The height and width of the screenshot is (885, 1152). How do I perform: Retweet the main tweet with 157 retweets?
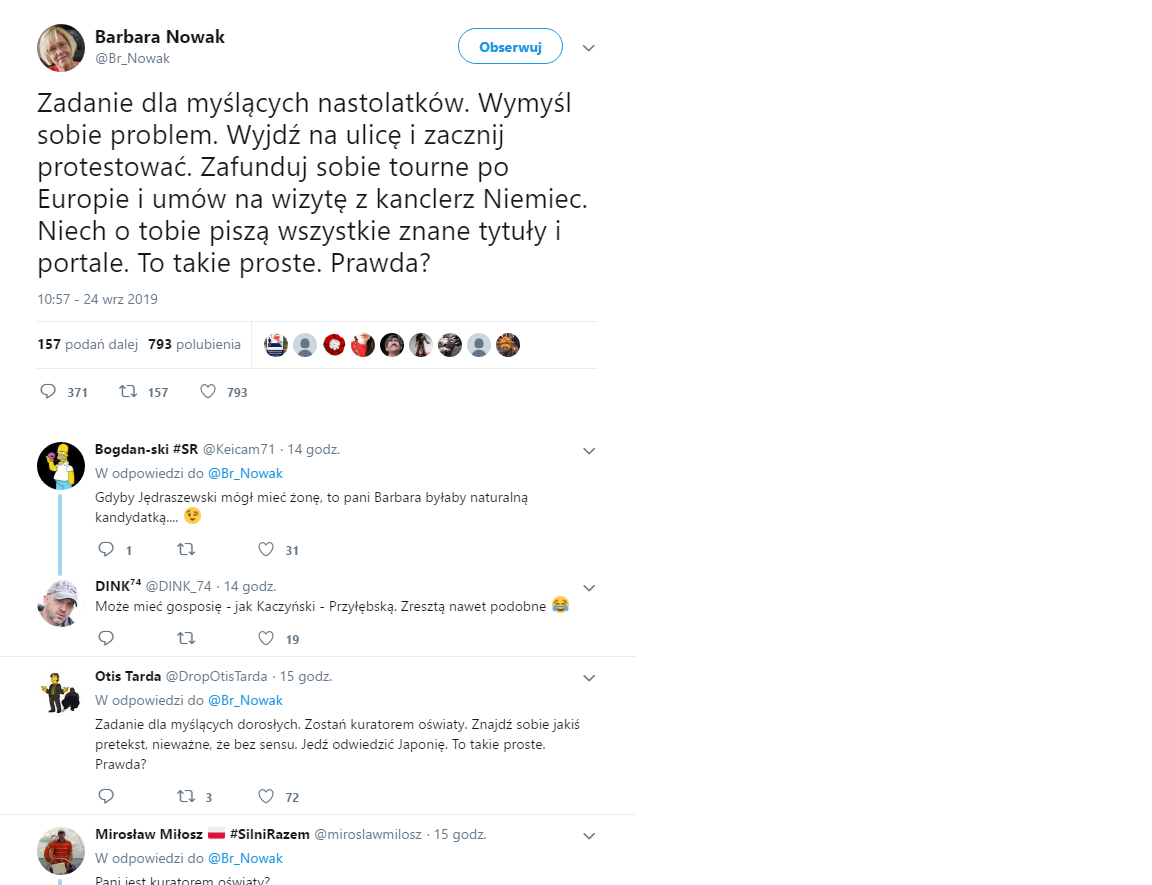127,392
